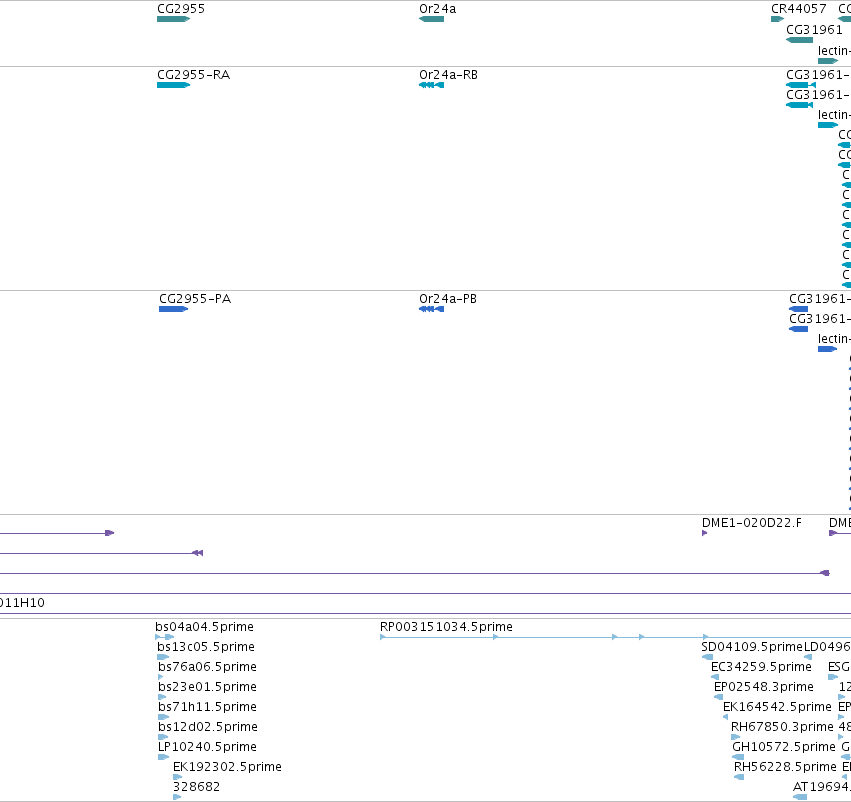The image size is (851, 802).
Task: Click the CG2955-RA transcript glyph
Action: tap(174, 85)
